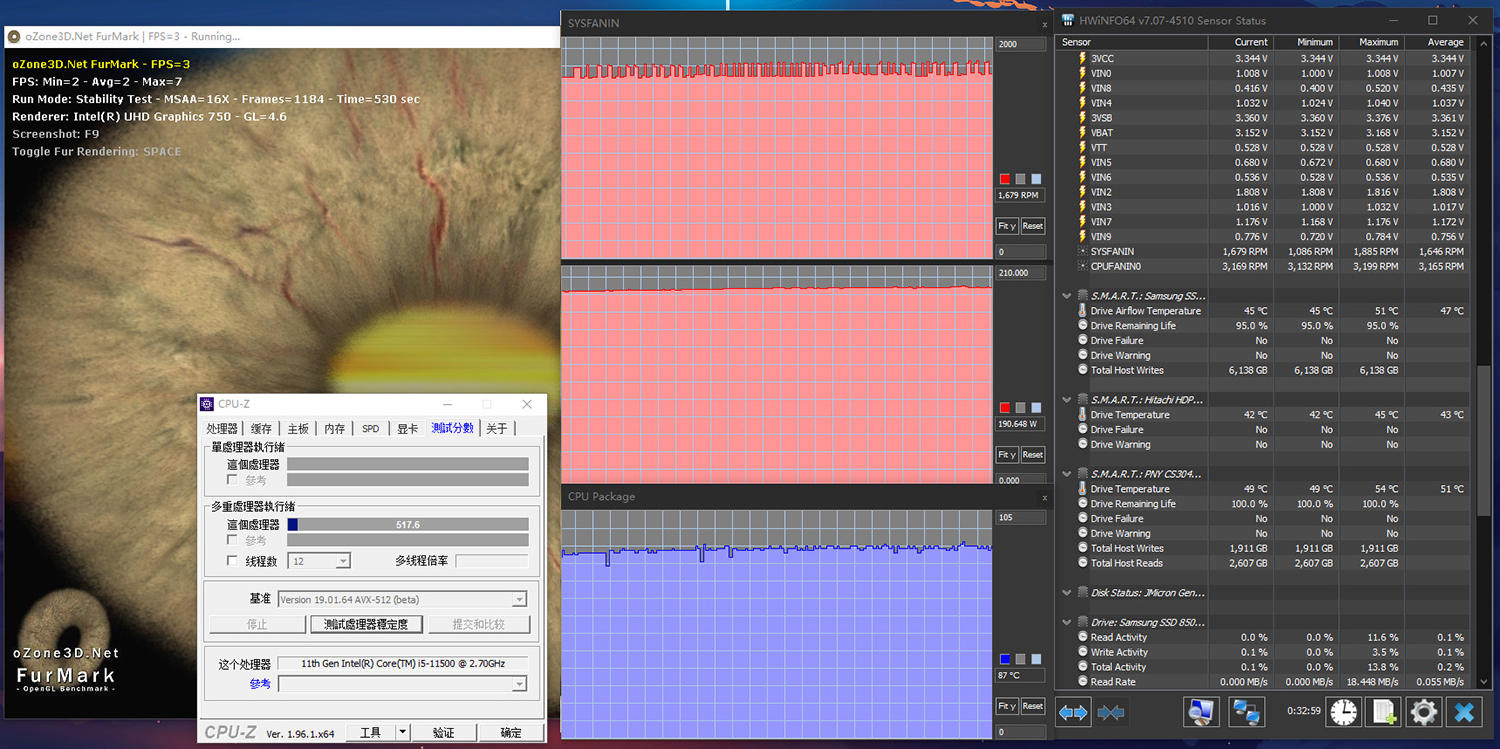Click the 工具 button in CPU-Z
Image resolution: width=1500 pixels, height=749 pixels.
pyautogui.click(x=371, y=732)
